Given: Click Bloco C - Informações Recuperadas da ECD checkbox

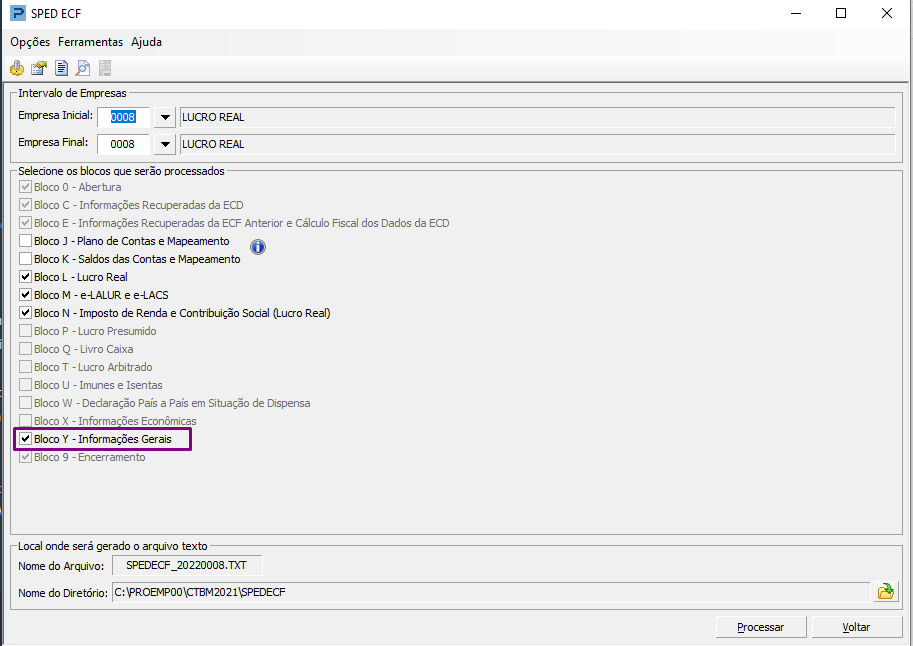Looking at the screenshot, I should pyautogui.click(x=26, y=205).
